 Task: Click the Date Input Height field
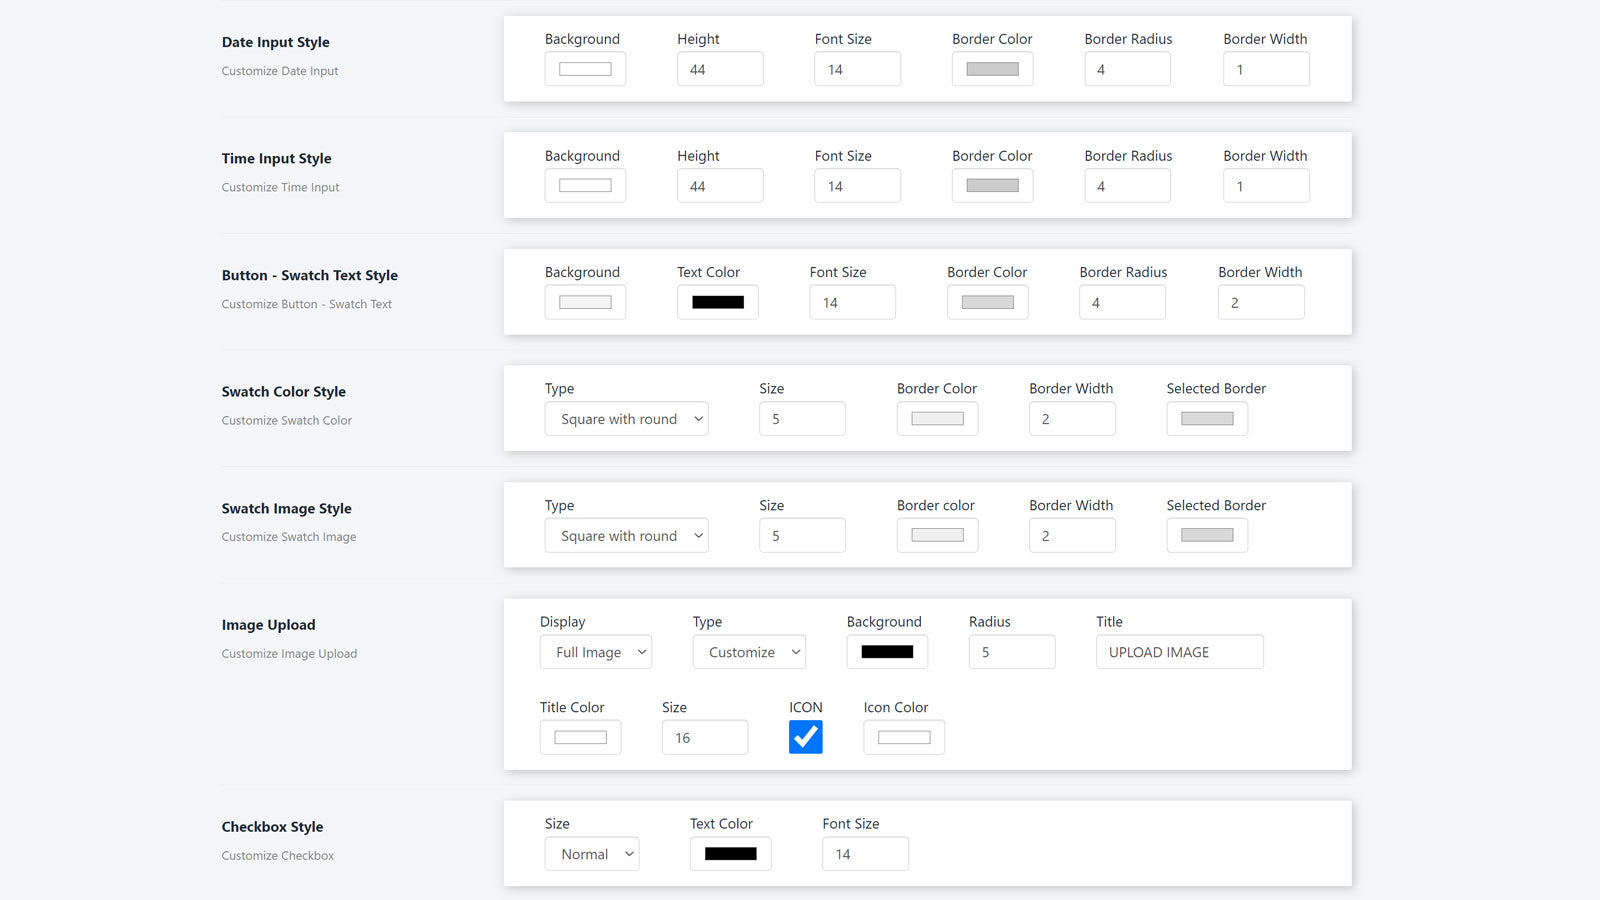pos(720,69)
